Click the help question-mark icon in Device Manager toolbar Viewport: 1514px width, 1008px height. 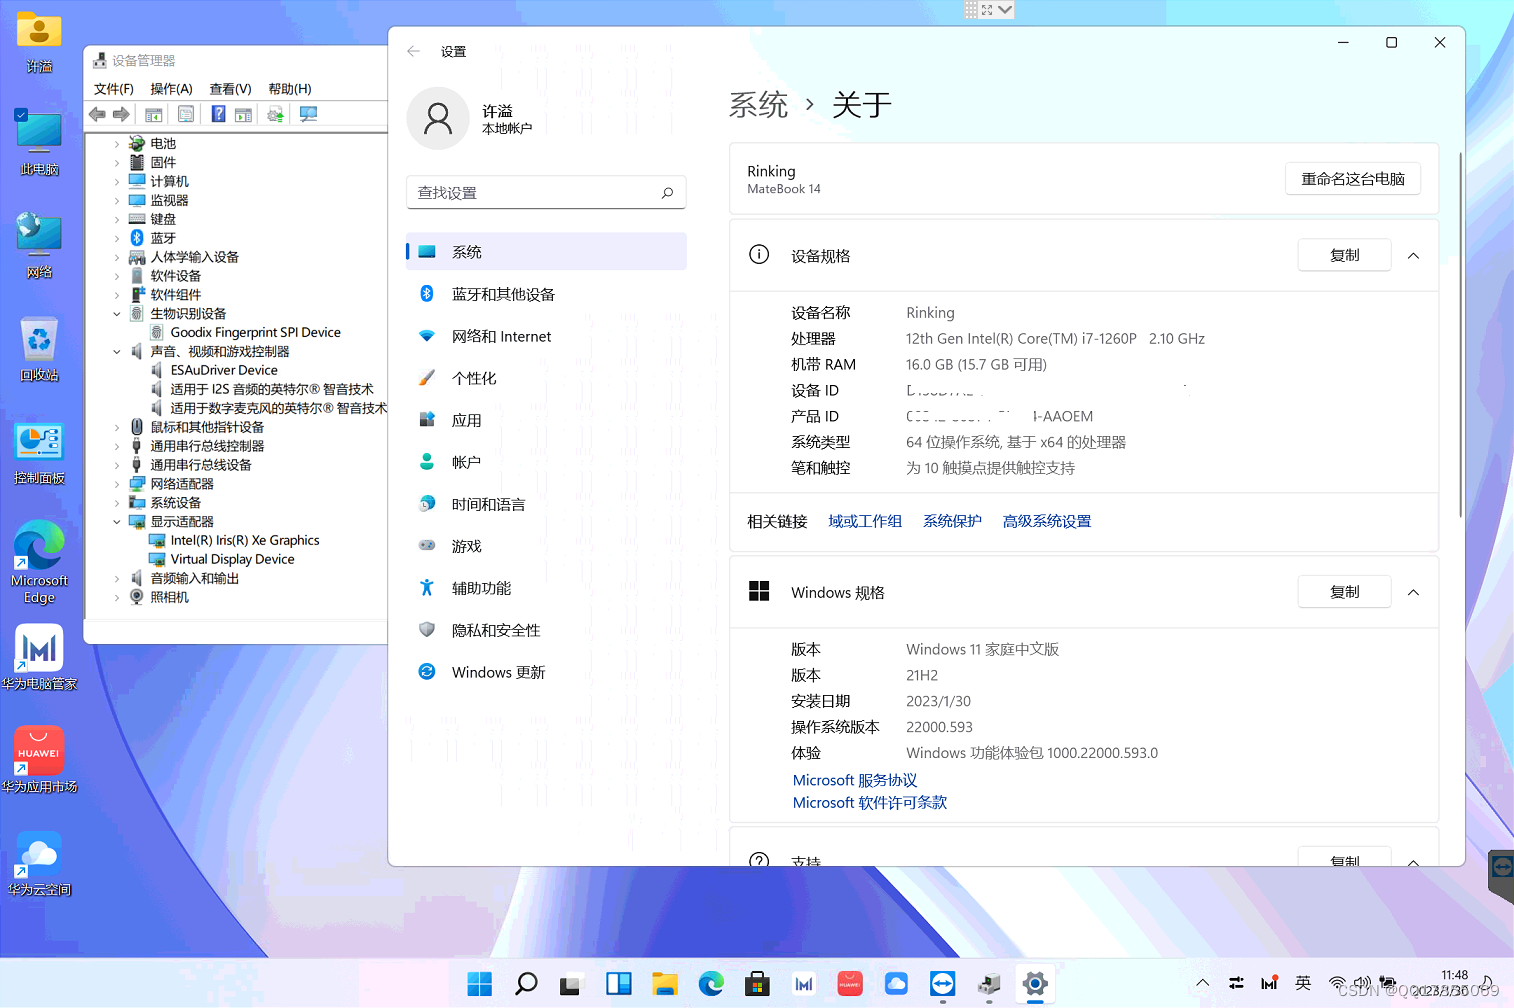tap(218, 114)
